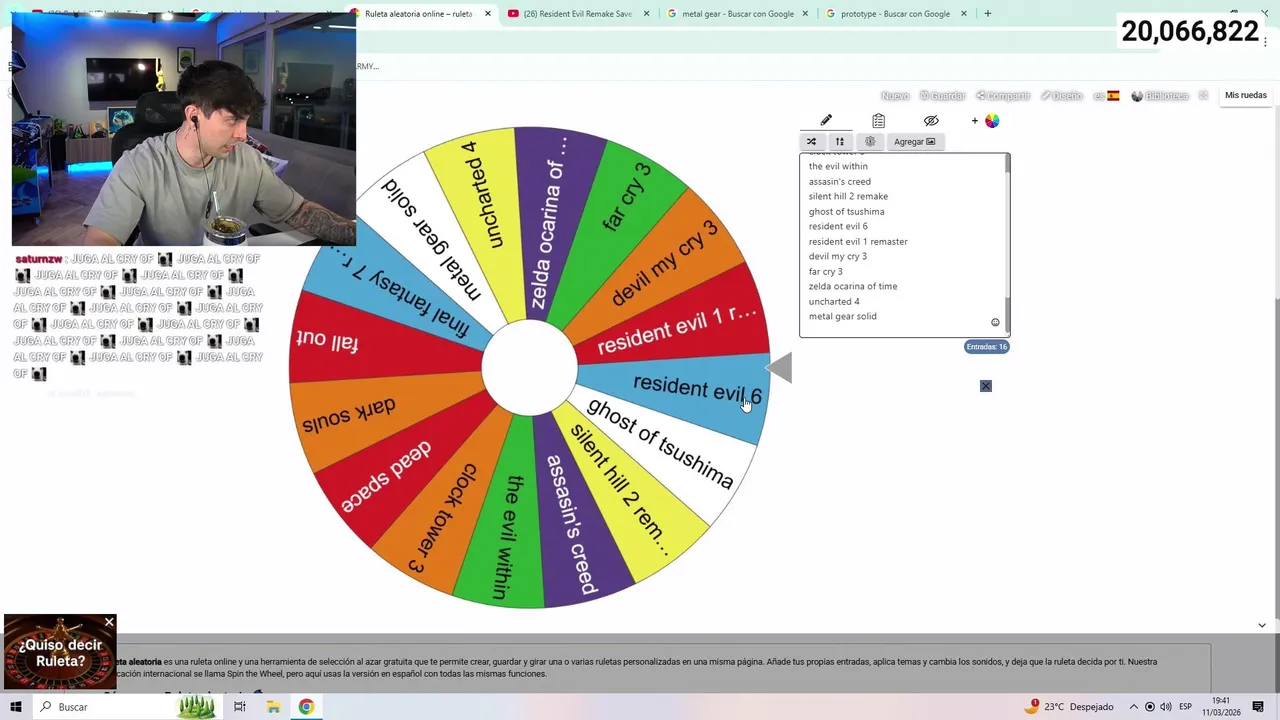Screen dimensions: 1280x720
Task: Open wheel settings gear button
Action: point(870,141)
